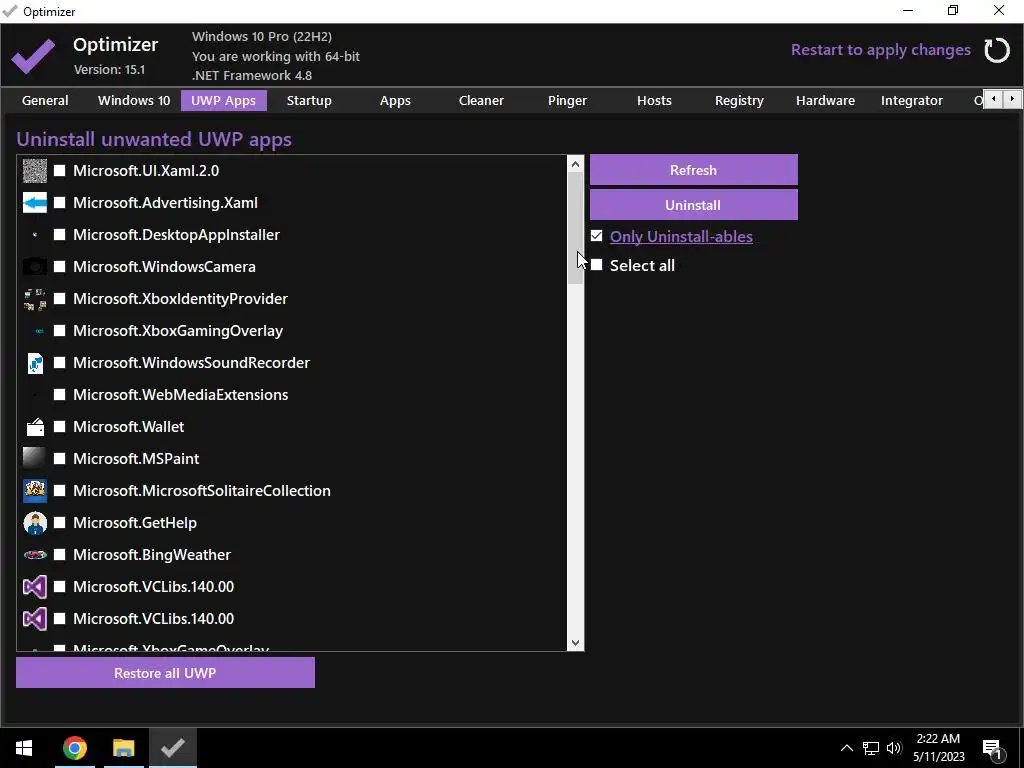Click the Only Uninstall-ables link

pos(681,236)
